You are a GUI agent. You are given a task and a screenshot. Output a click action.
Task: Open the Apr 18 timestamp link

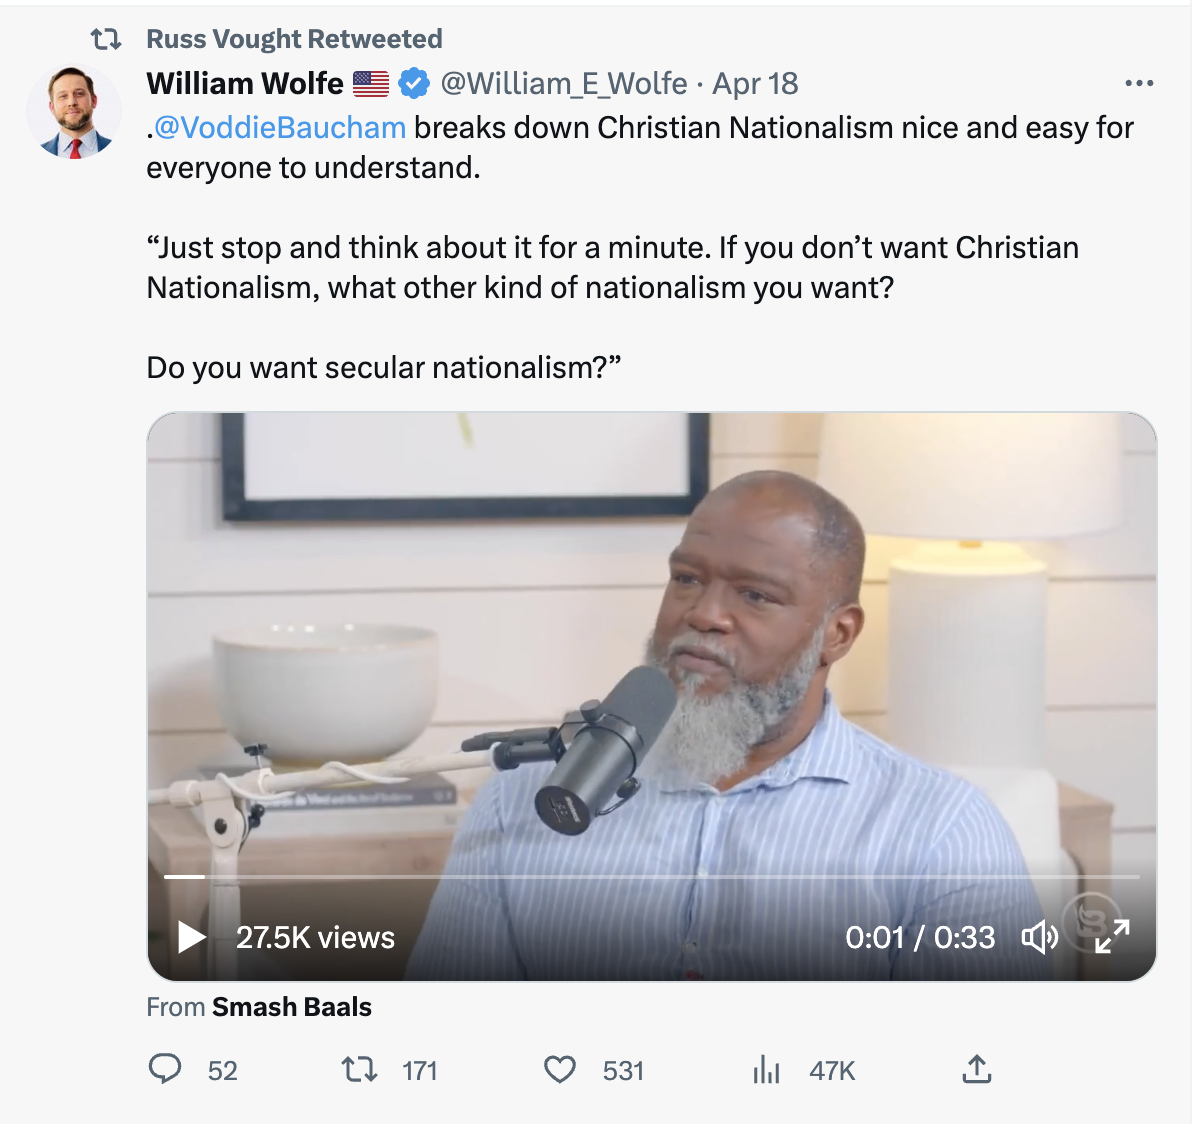coord(755,84)
